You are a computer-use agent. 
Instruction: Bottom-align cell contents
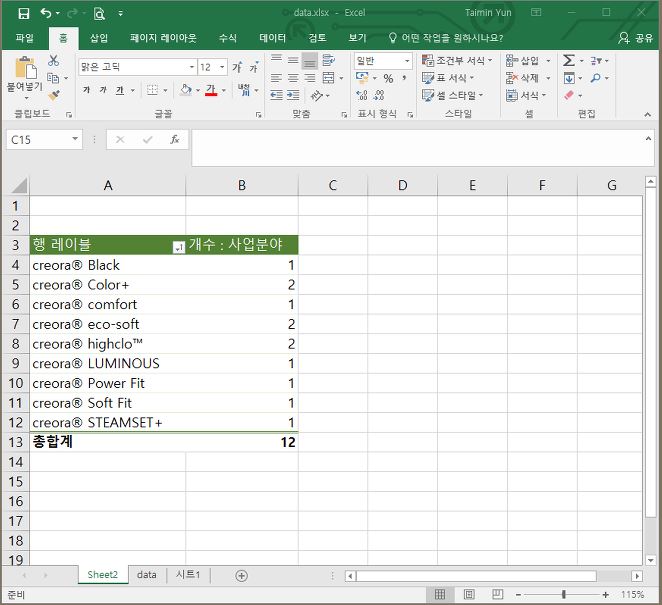(309, 60)
